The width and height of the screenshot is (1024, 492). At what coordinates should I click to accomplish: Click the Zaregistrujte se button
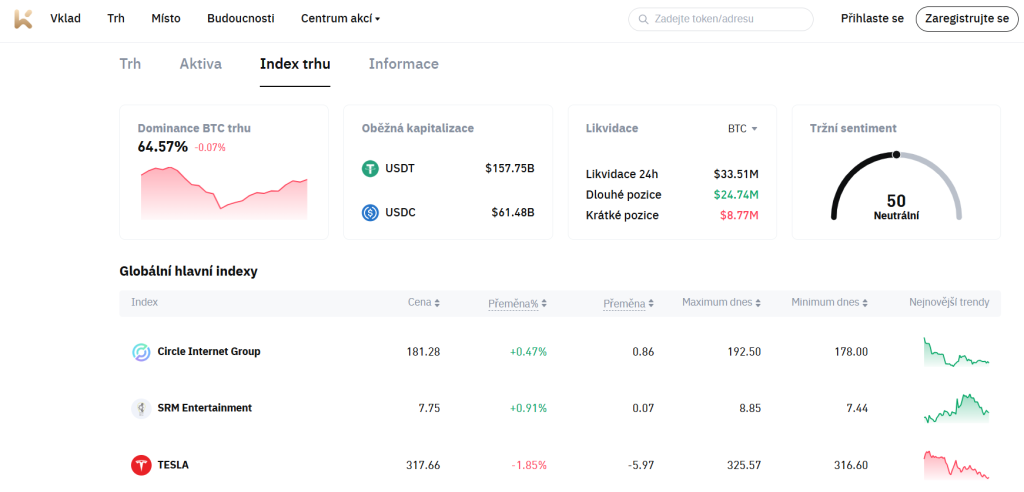(966, 19)
